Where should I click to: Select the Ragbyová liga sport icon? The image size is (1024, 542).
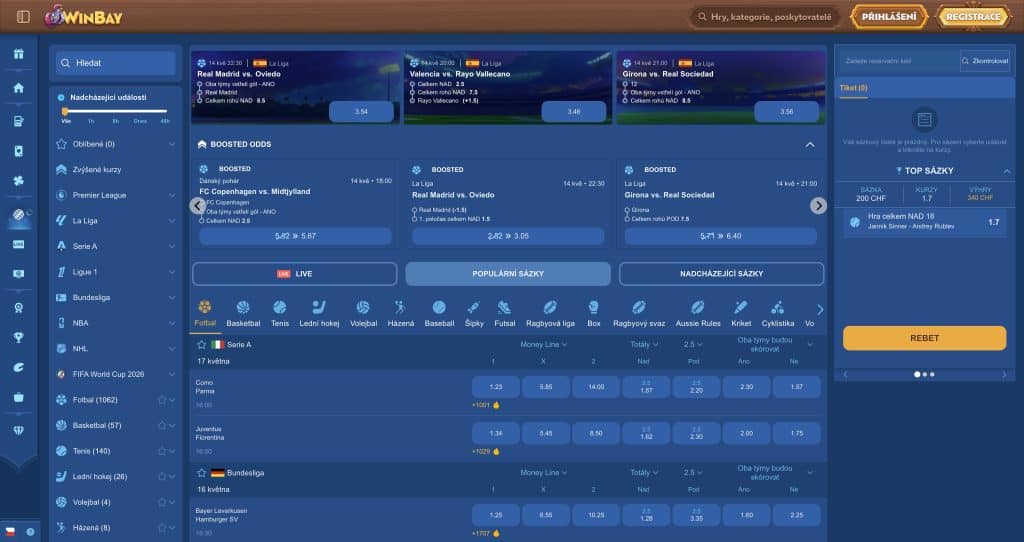click(550, 313)
